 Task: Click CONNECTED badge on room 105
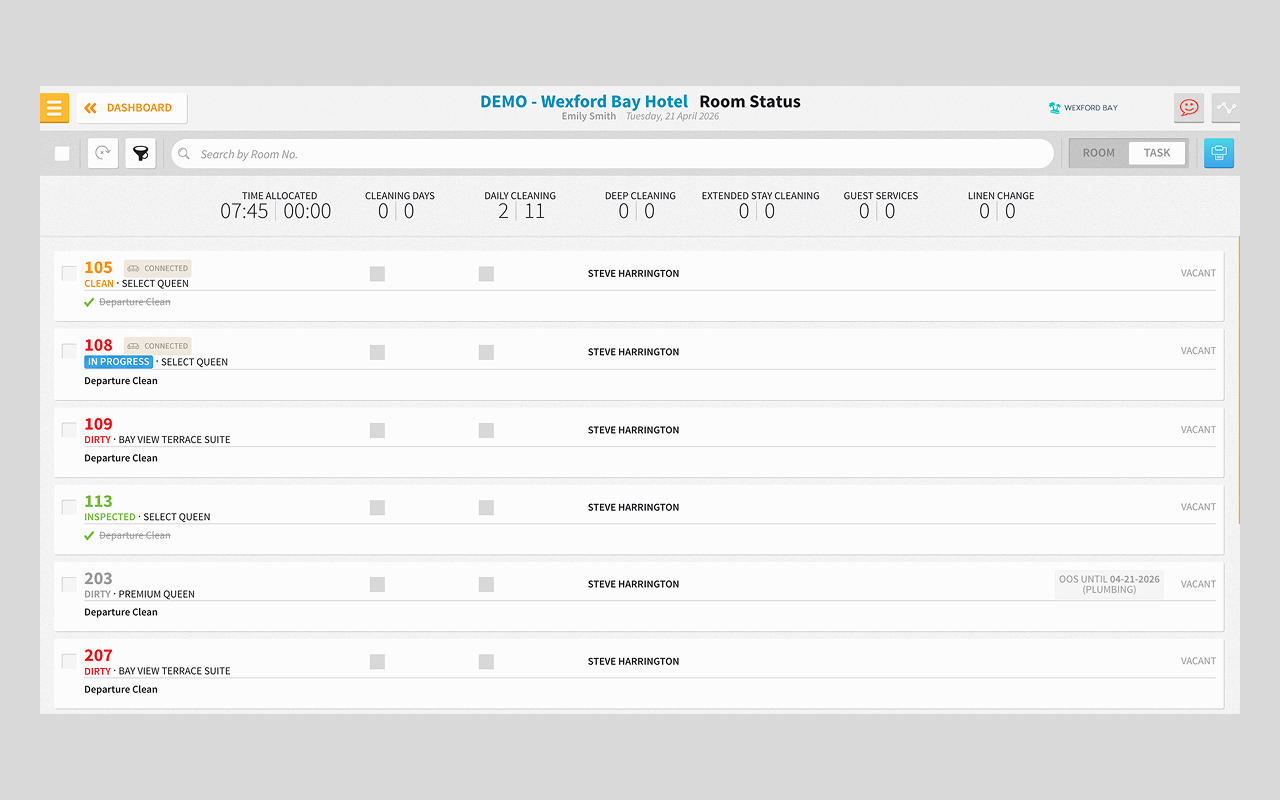pyautogui.click(x=158, y=268)
